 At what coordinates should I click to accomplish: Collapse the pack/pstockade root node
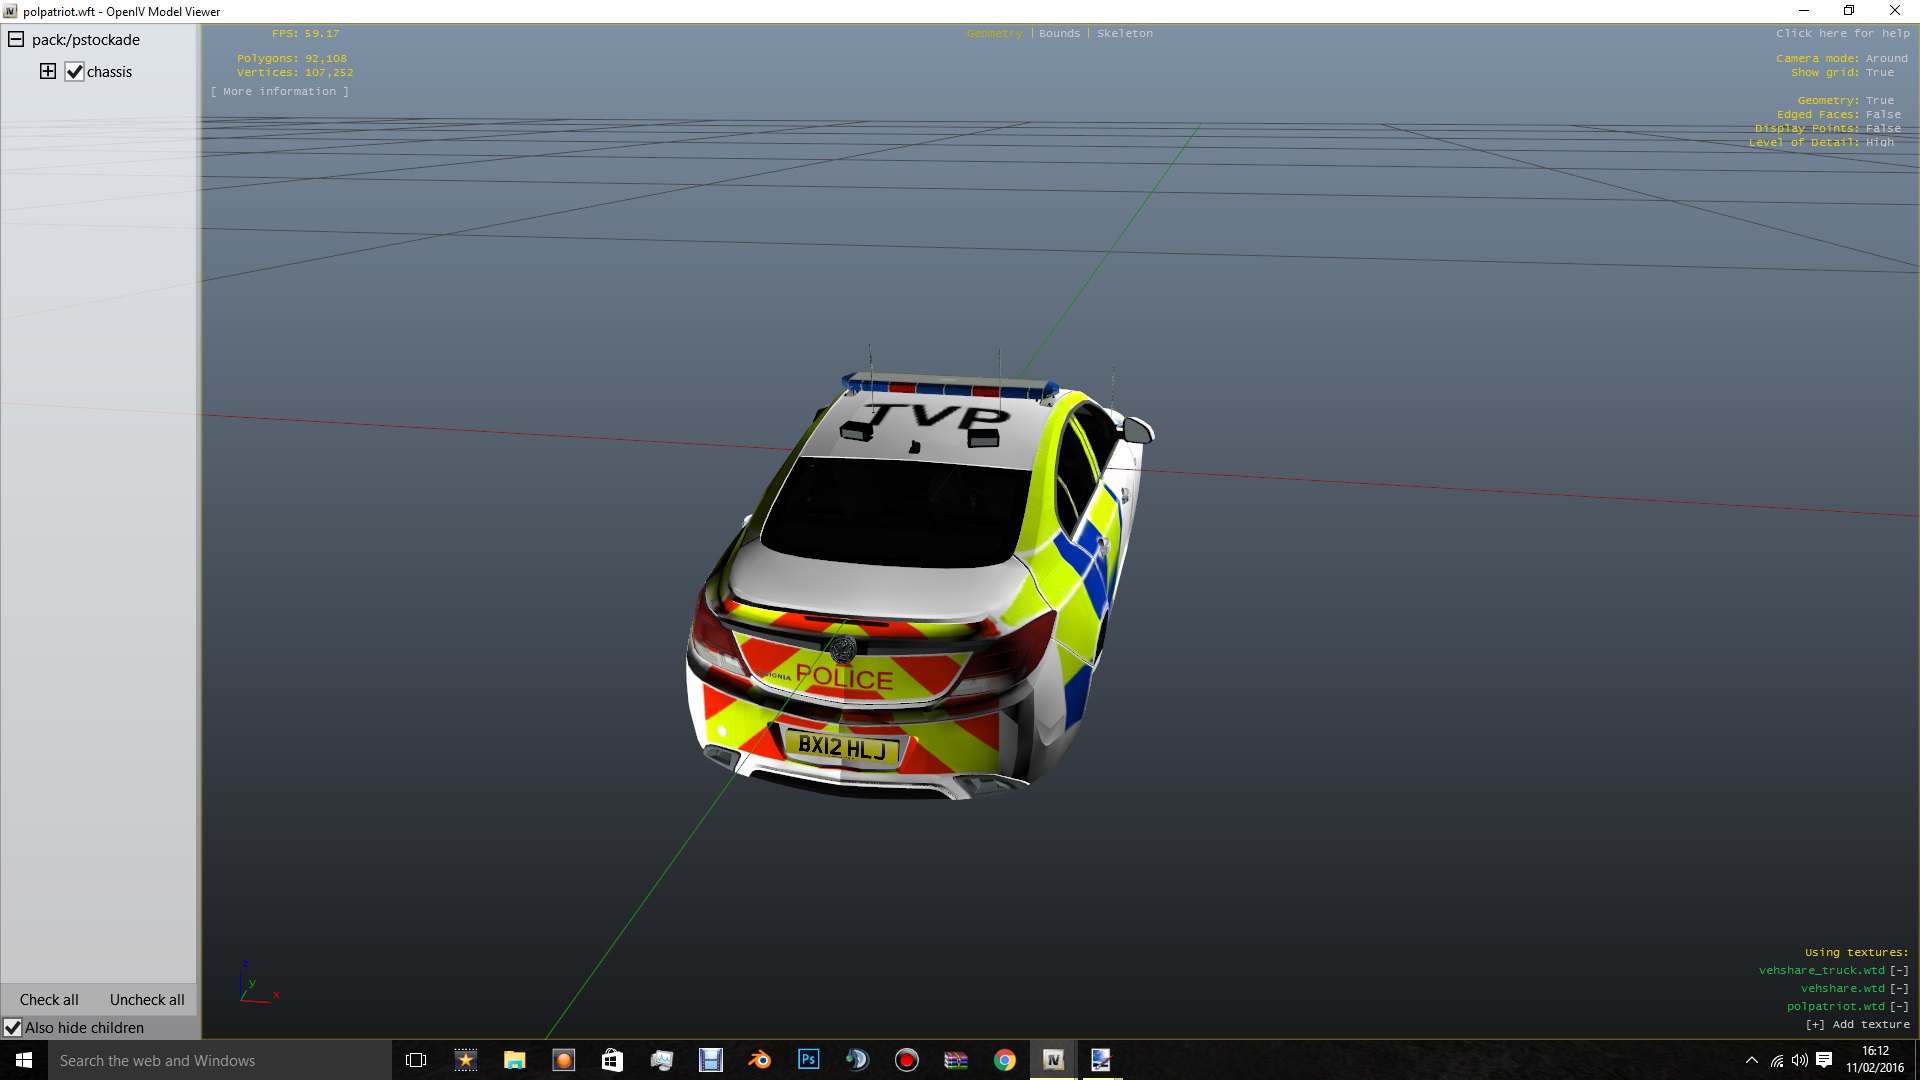[16, 40]
